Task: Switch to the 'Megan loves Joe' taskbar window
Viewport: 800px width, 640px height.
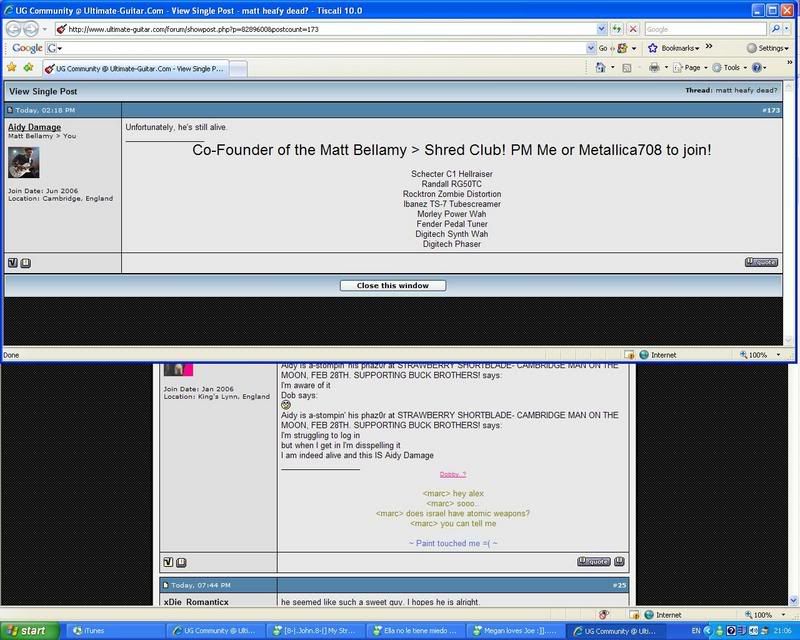Action: click(516, 631)
